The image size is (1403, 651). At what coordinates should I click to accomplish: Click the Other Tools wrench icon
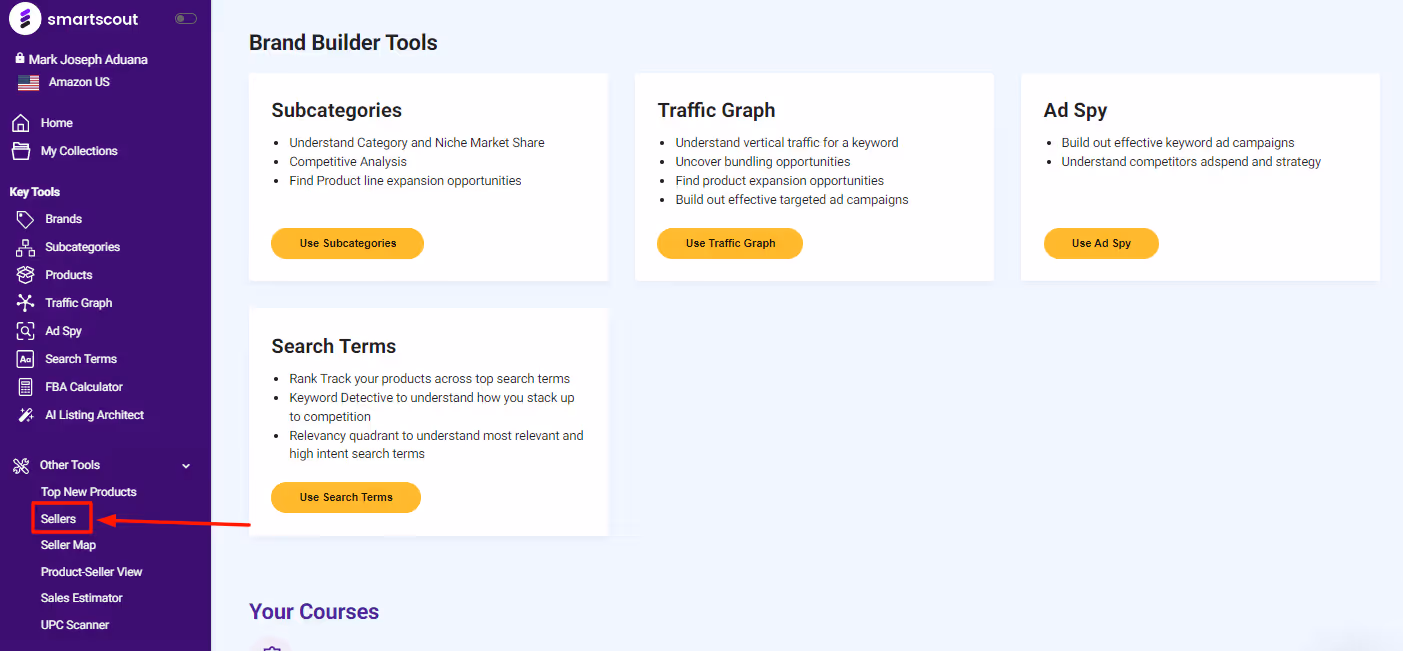point(21,465)
